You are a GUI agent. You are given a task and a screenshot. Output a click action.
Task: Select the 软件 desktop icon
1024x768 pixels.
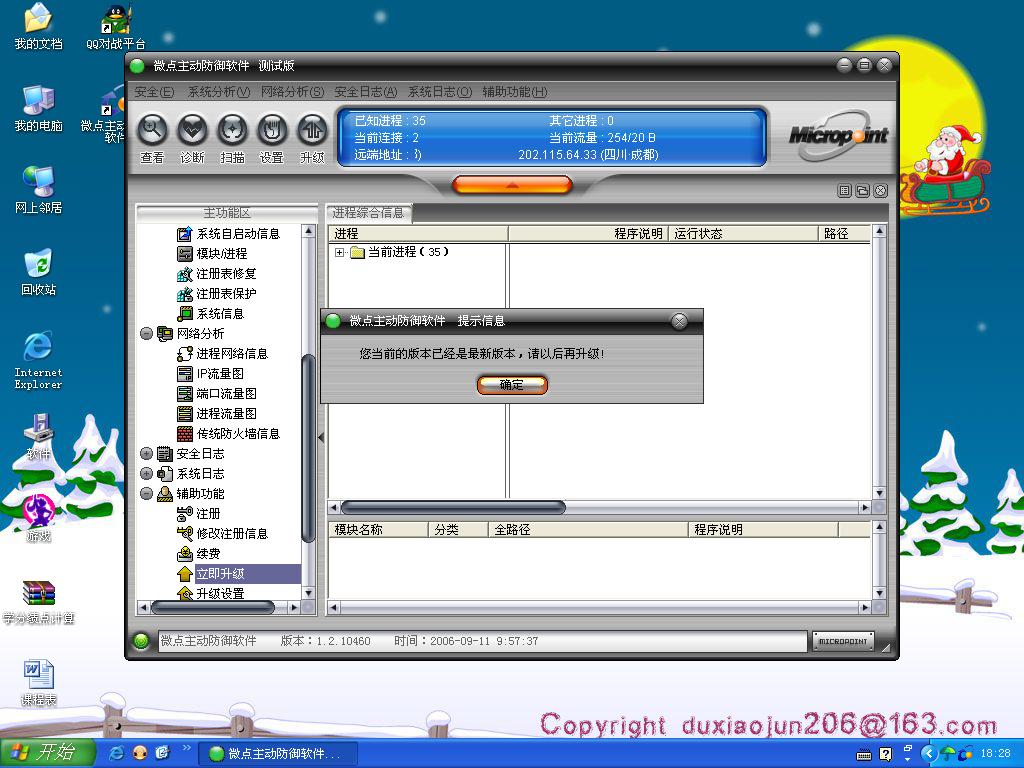(39, 436)
